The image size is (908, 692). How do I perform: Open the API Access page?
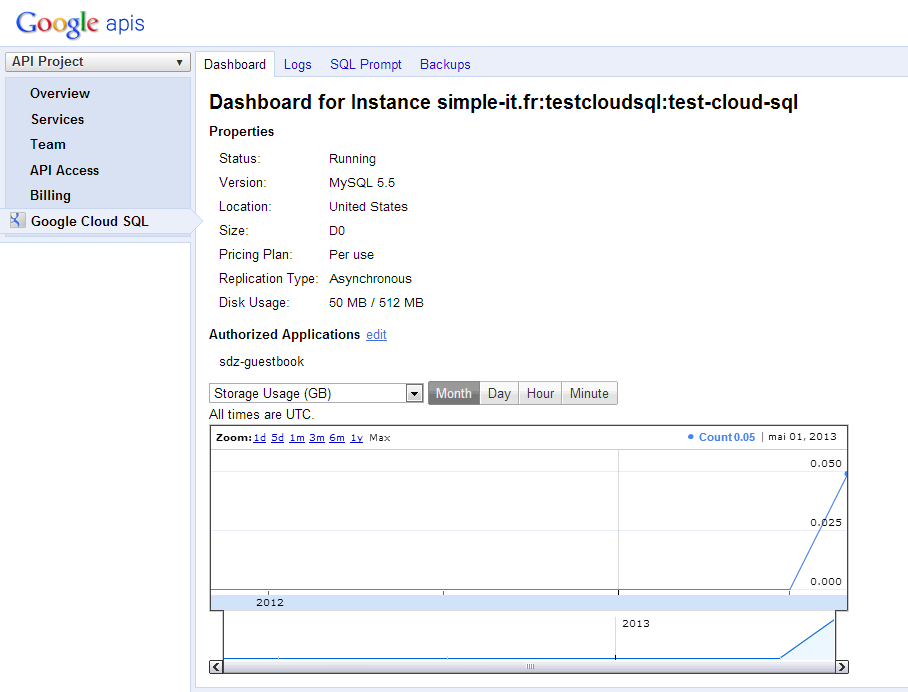[64, 169]
